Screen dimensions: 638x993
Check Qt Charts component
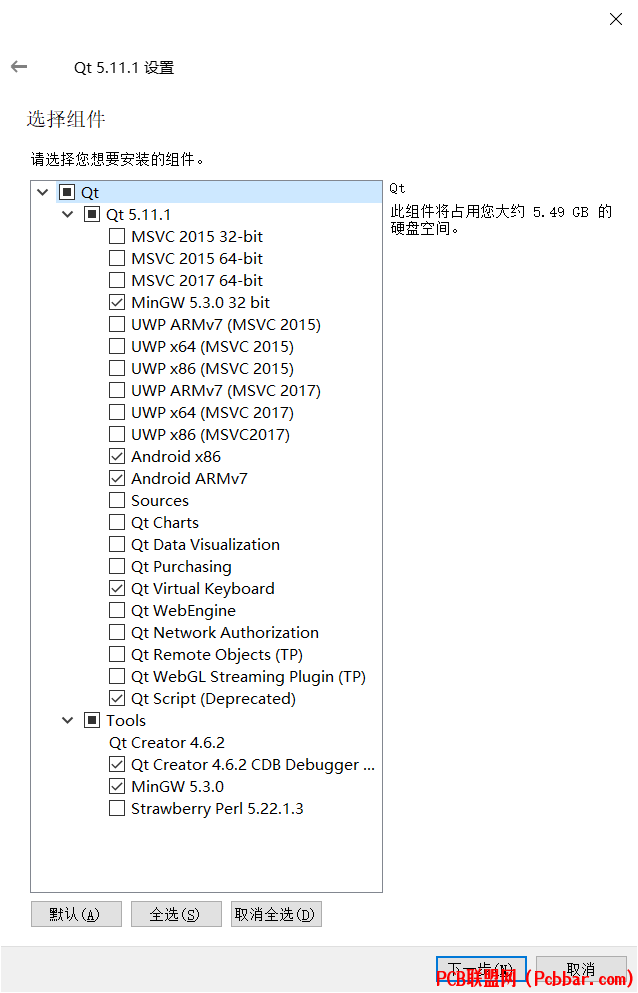[117, 522]
